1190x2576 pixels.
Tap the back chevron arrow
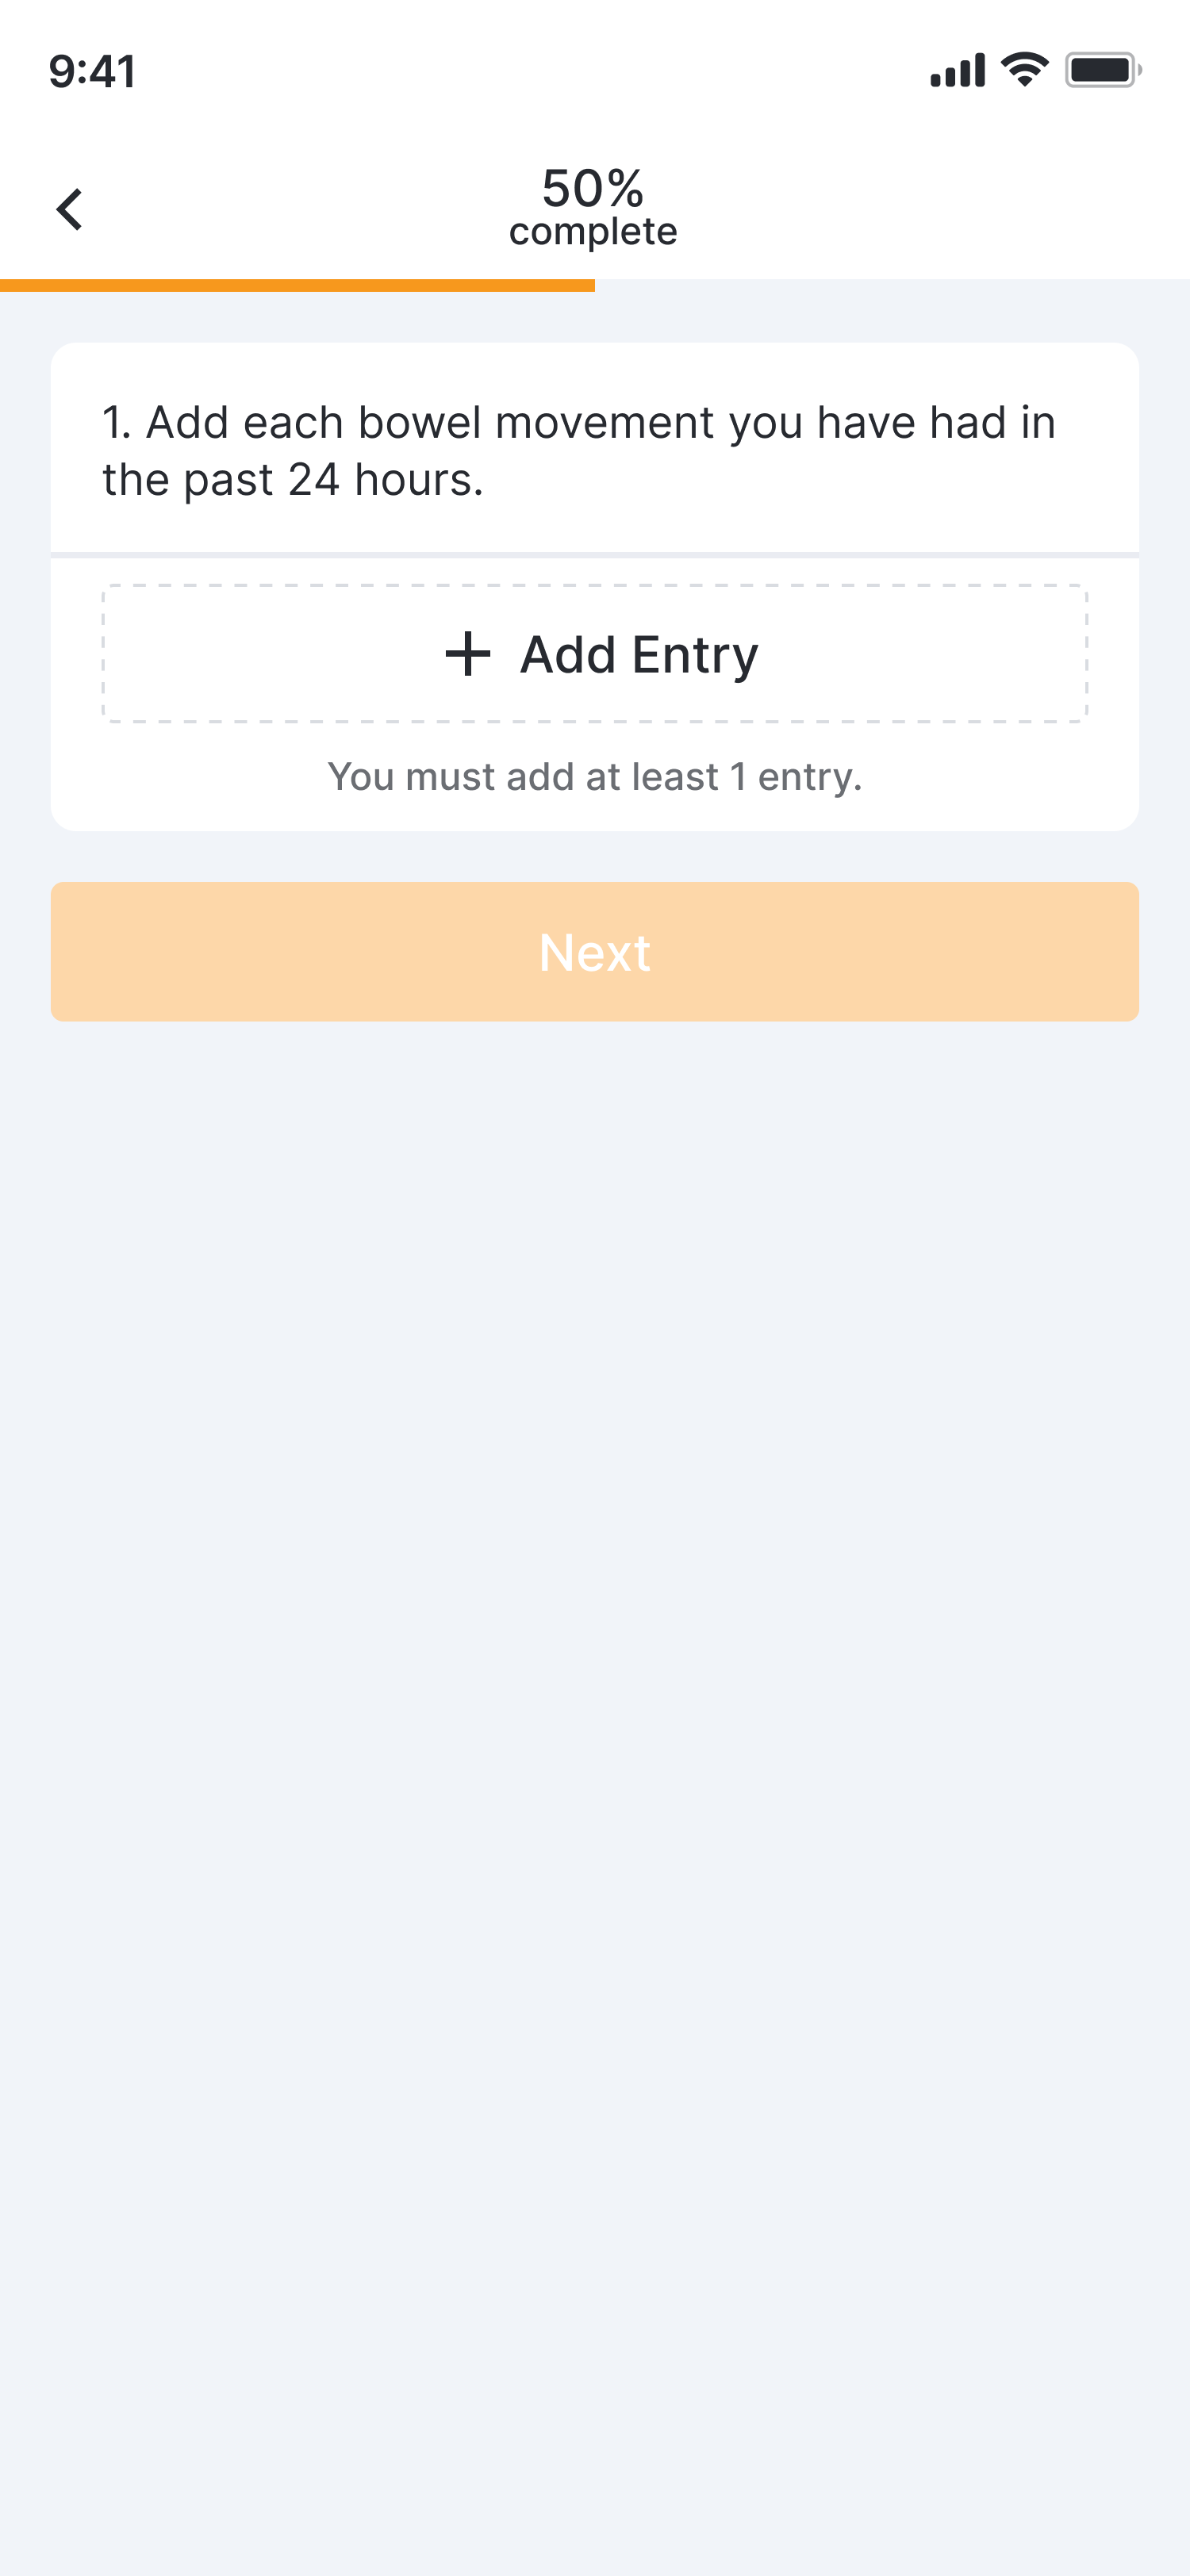(69, 209)
